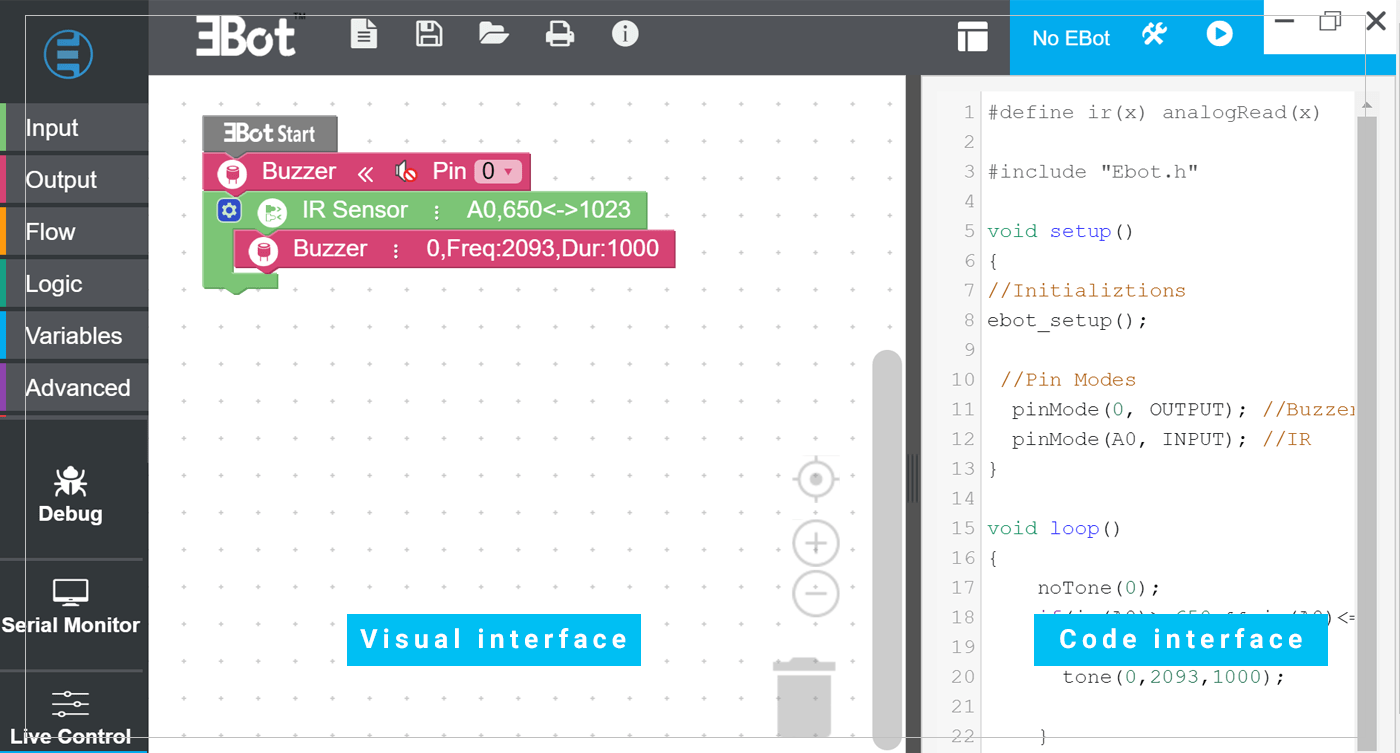Image resolution: width=1400 pixels, height=753 pixels.
Task: Run program with the play button
Action: tap(1219, 34)
